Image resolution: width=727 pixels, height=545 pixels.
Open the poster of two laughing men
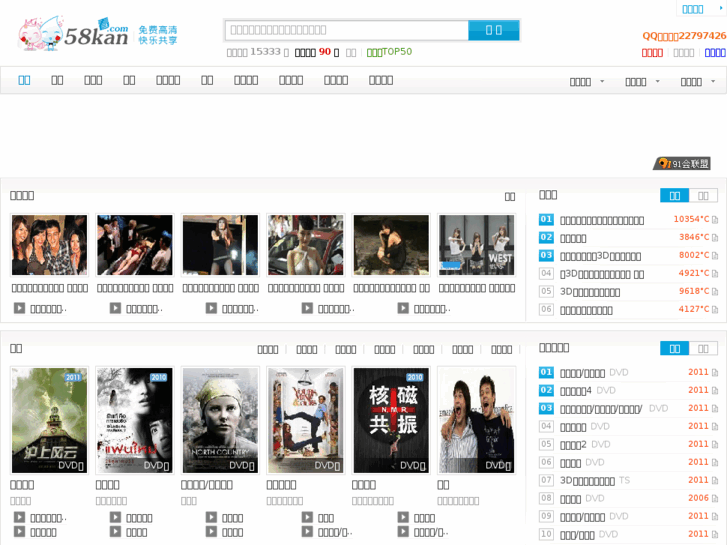(476, 420)
